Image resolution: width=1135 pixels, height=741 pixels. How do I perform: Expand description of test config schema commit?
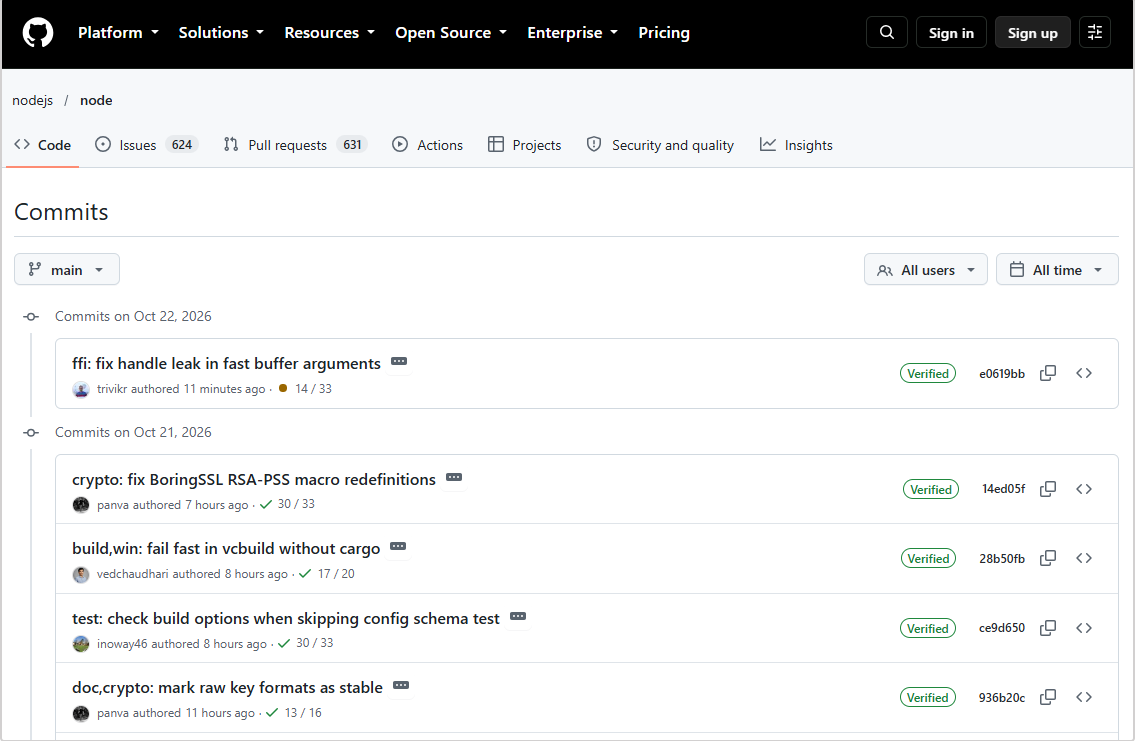[x=518, y=617]
